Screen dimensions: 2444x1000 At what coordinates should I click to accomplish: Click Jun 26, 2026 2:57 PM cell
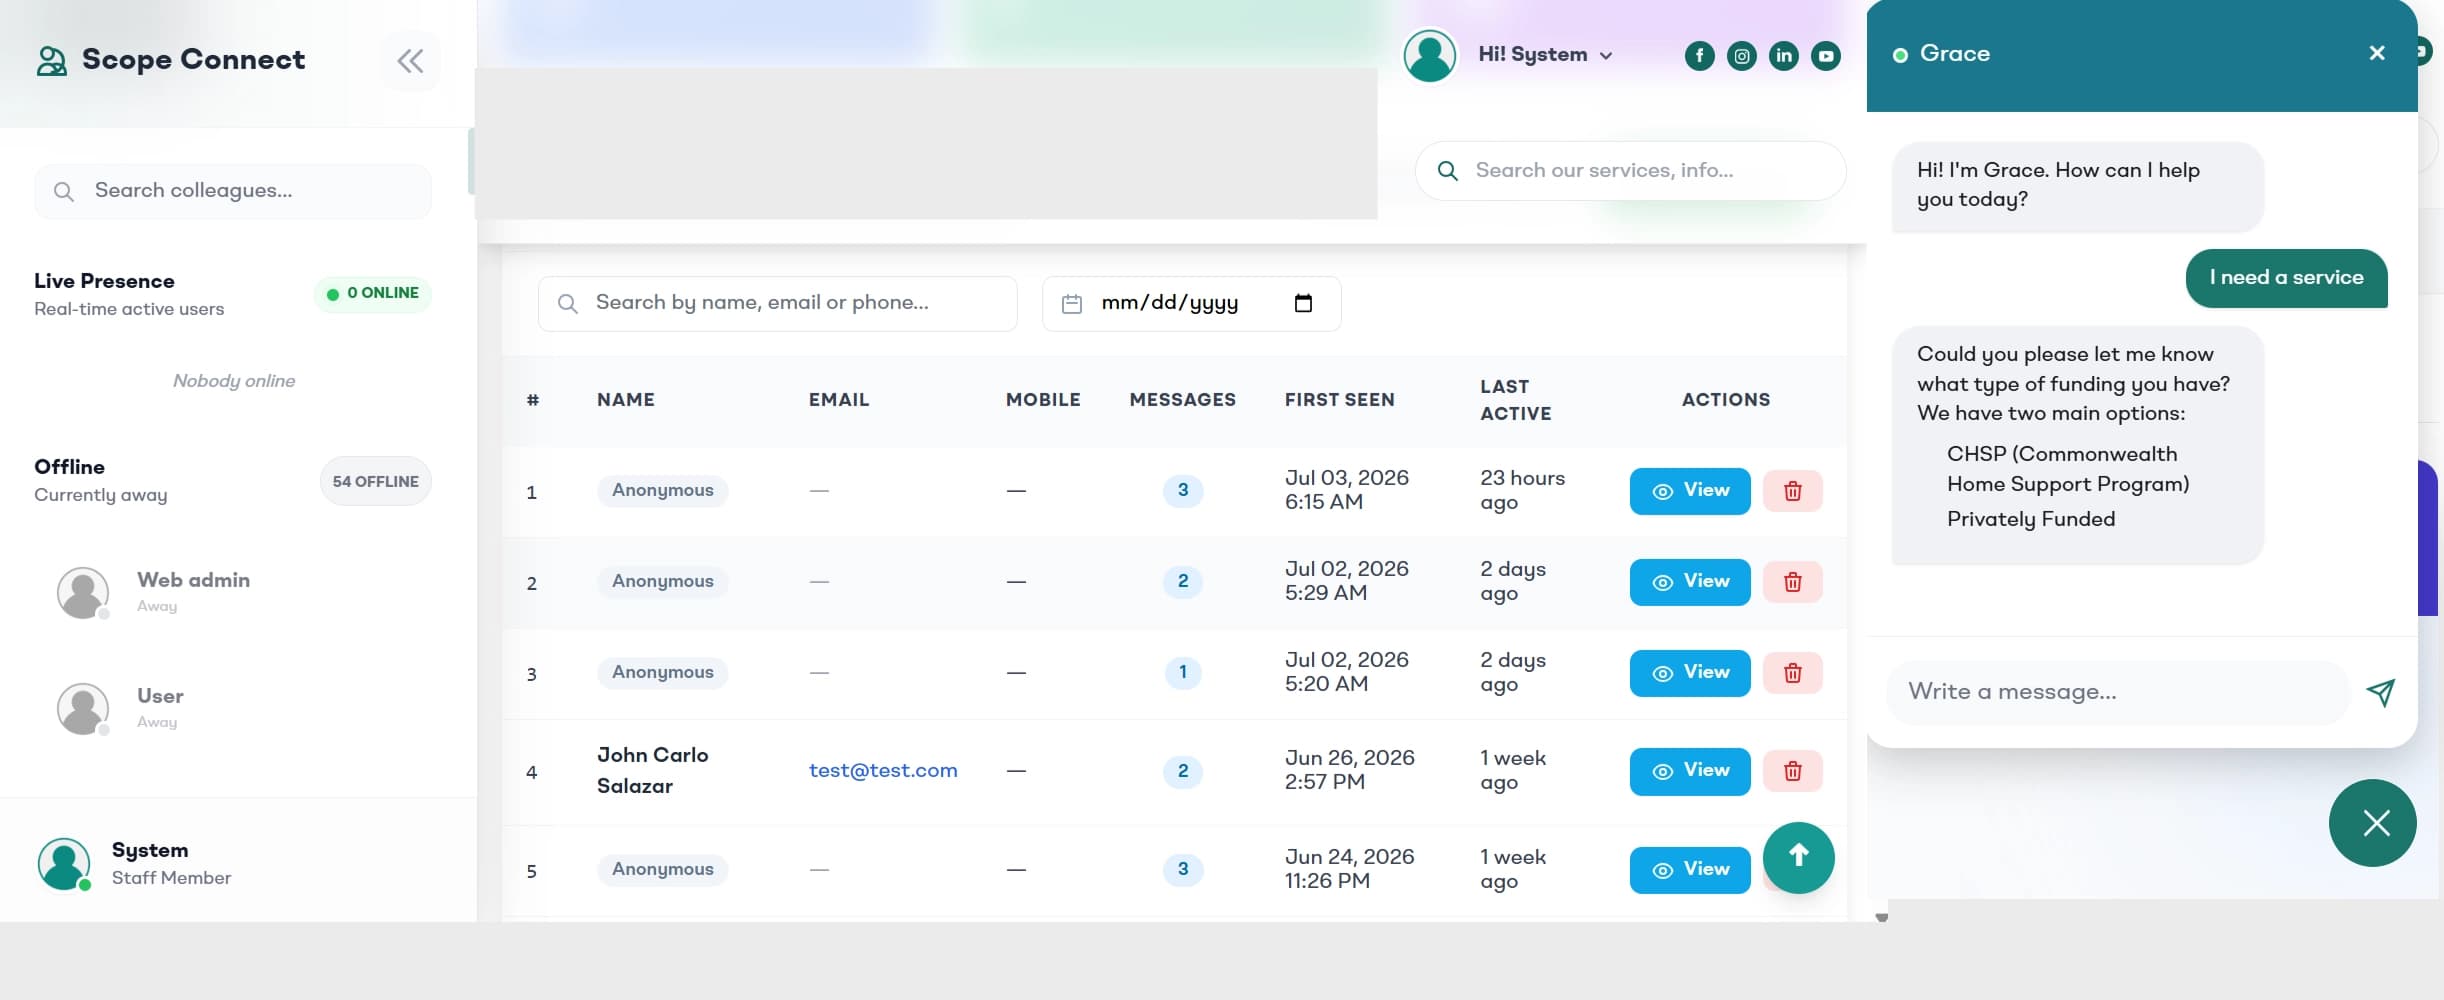(1349, 770)
